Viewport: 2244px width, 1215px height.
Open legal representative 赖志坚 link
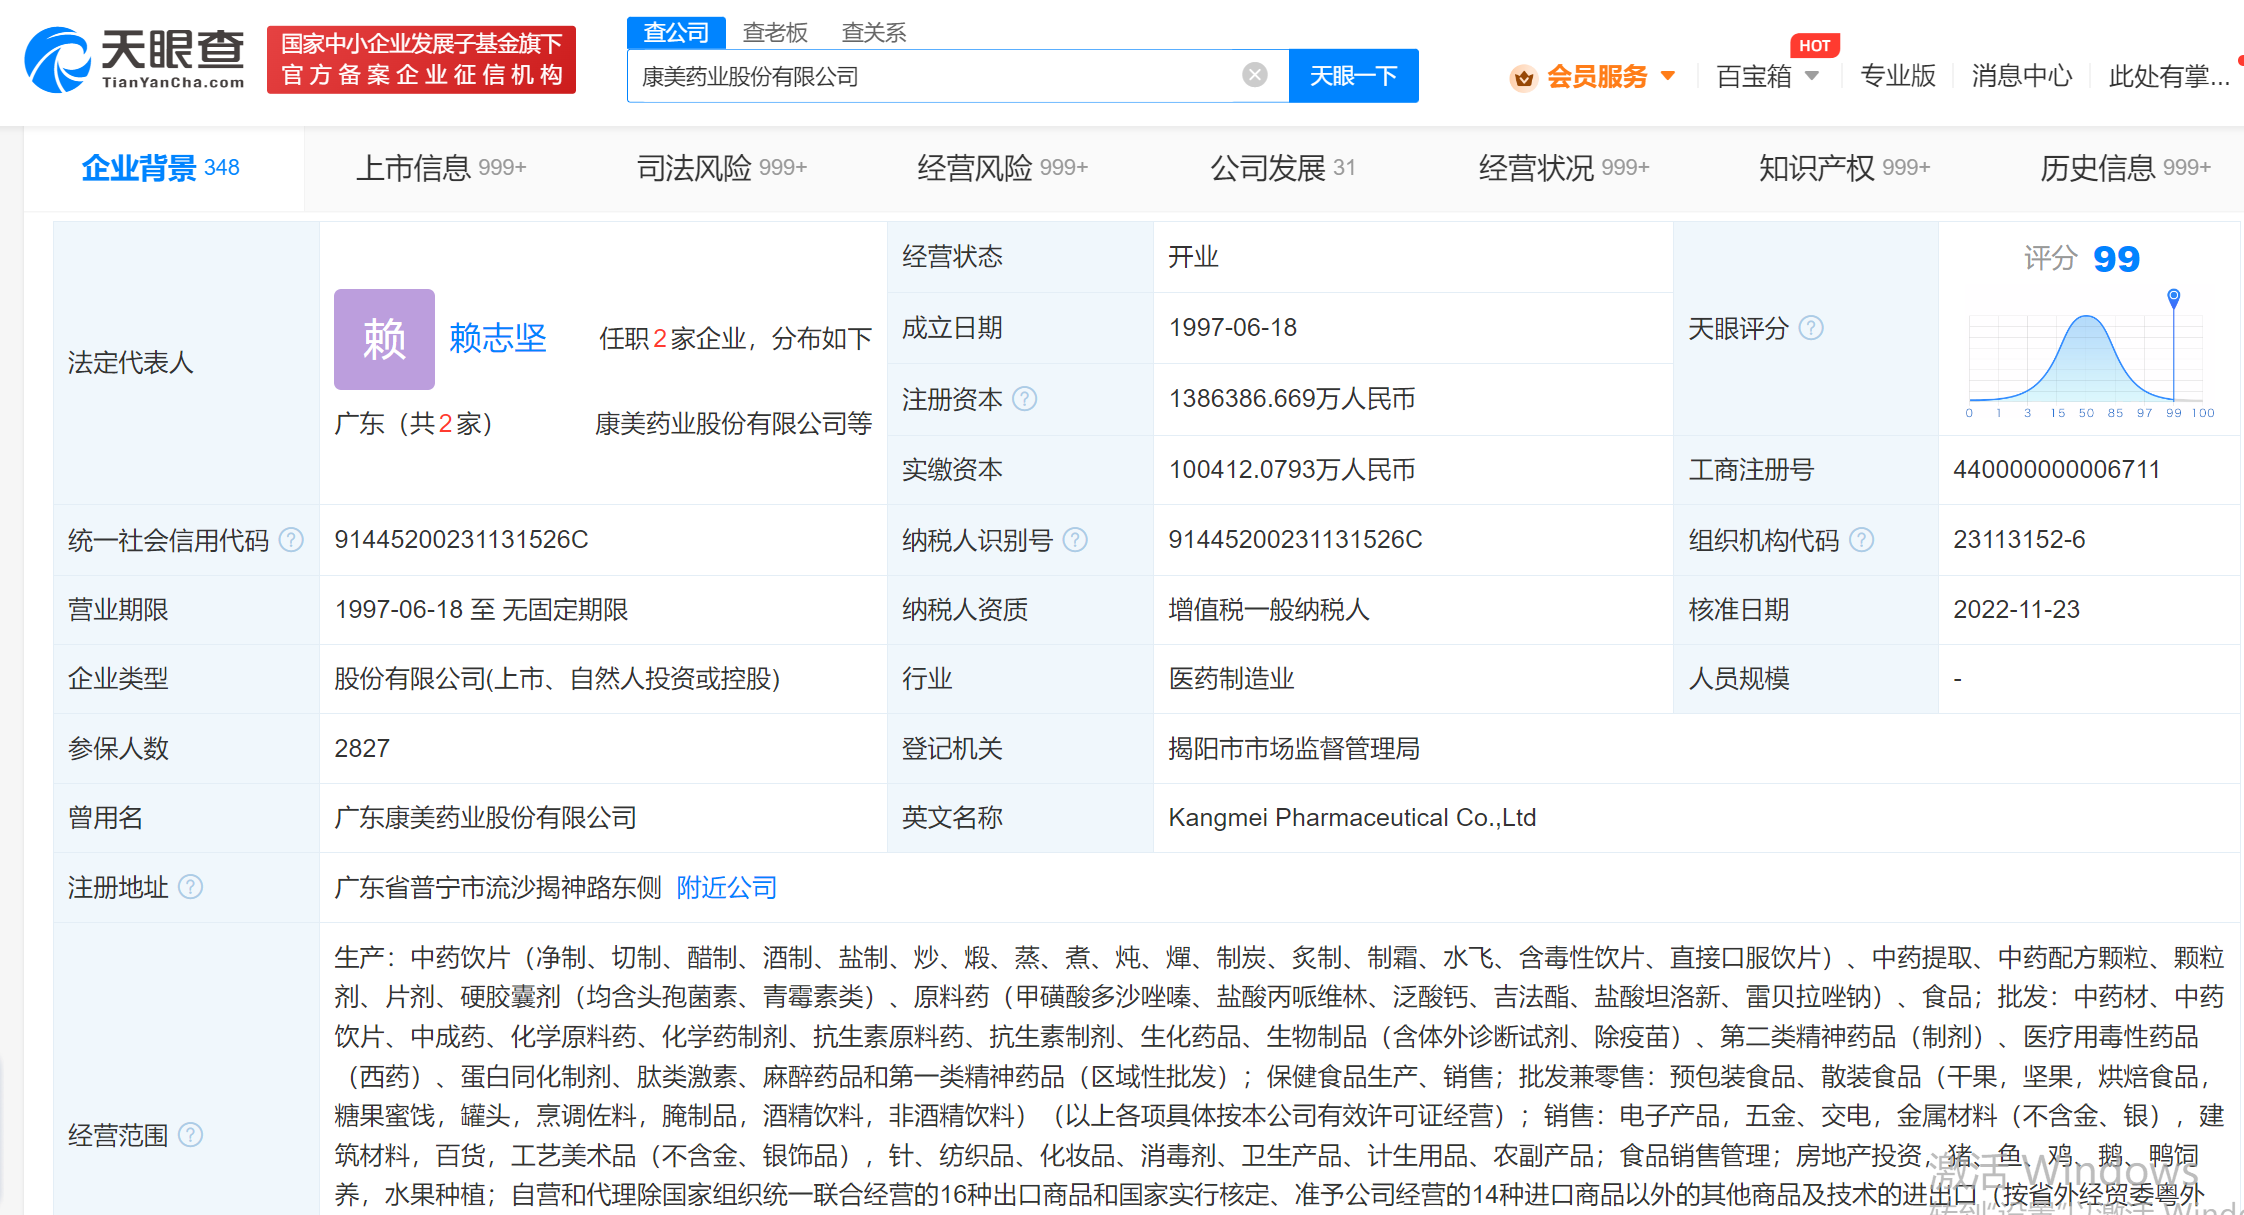point(497,338)
